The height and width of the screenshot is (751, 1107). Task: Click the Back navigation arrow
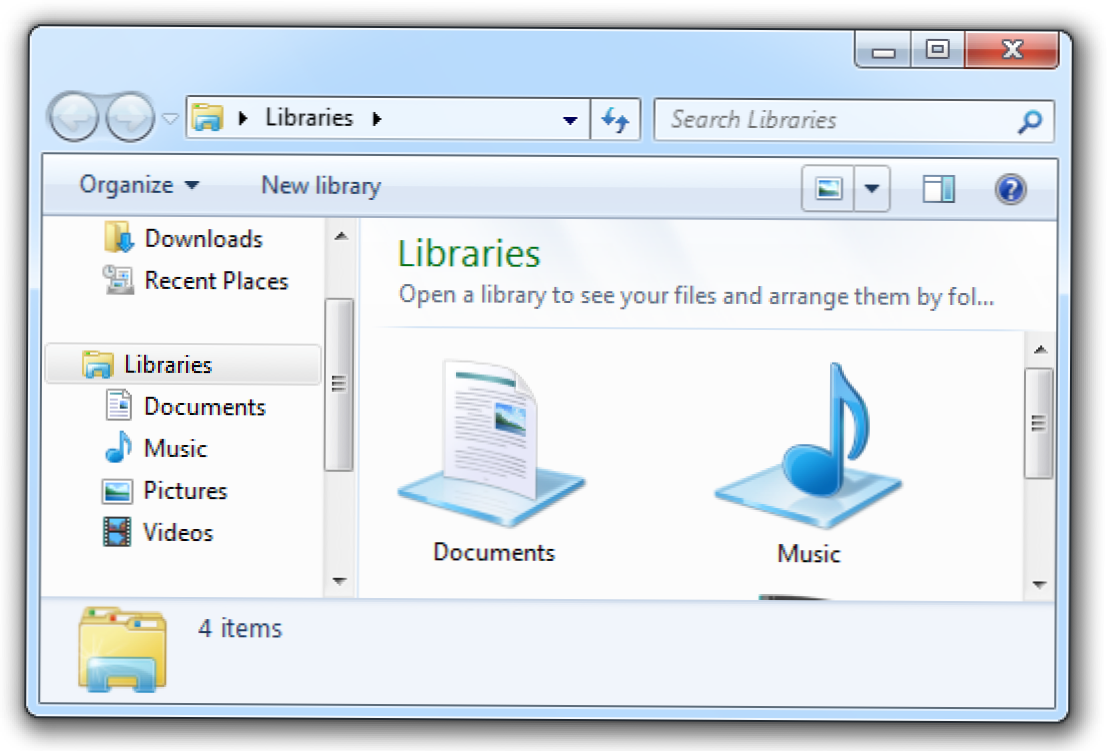click(x=75, y=118)
